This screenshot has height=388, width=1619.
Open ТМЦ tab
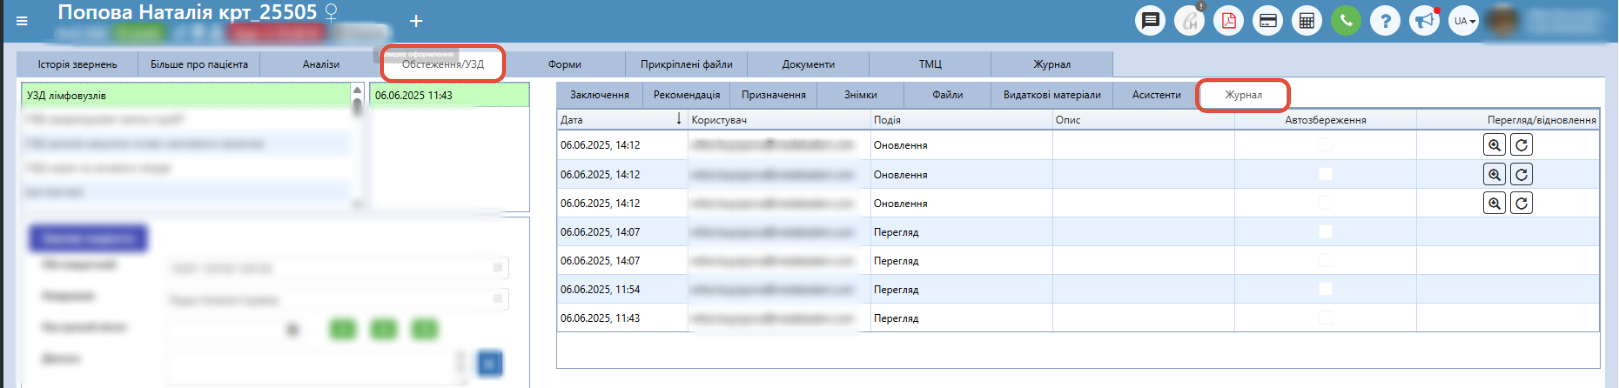tap(930, 64)
